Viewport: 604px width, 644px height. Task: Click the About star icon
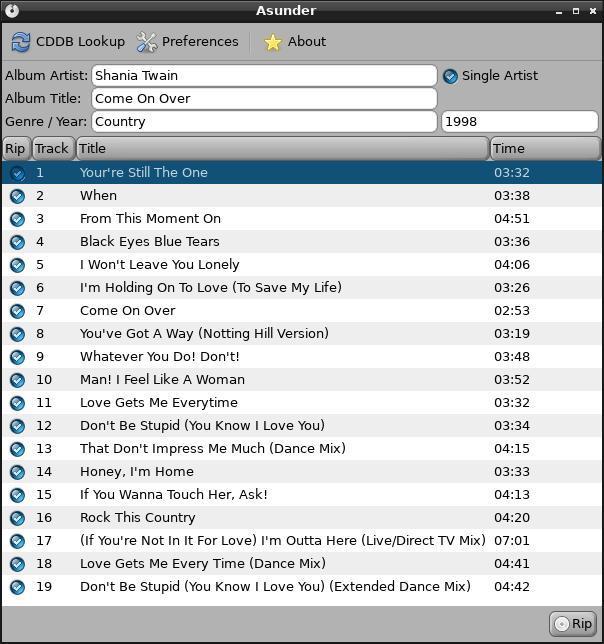point(273,42)
